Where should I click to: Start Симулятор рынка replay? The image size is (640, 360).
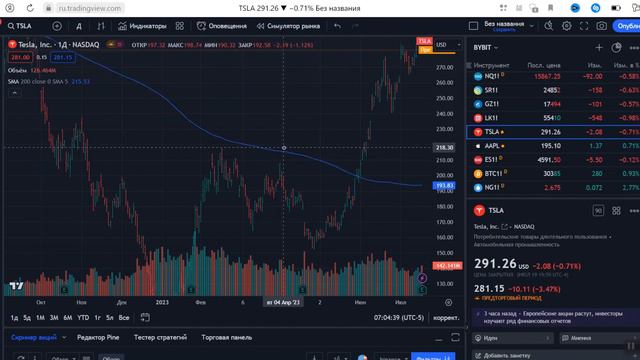click(288, 26)
